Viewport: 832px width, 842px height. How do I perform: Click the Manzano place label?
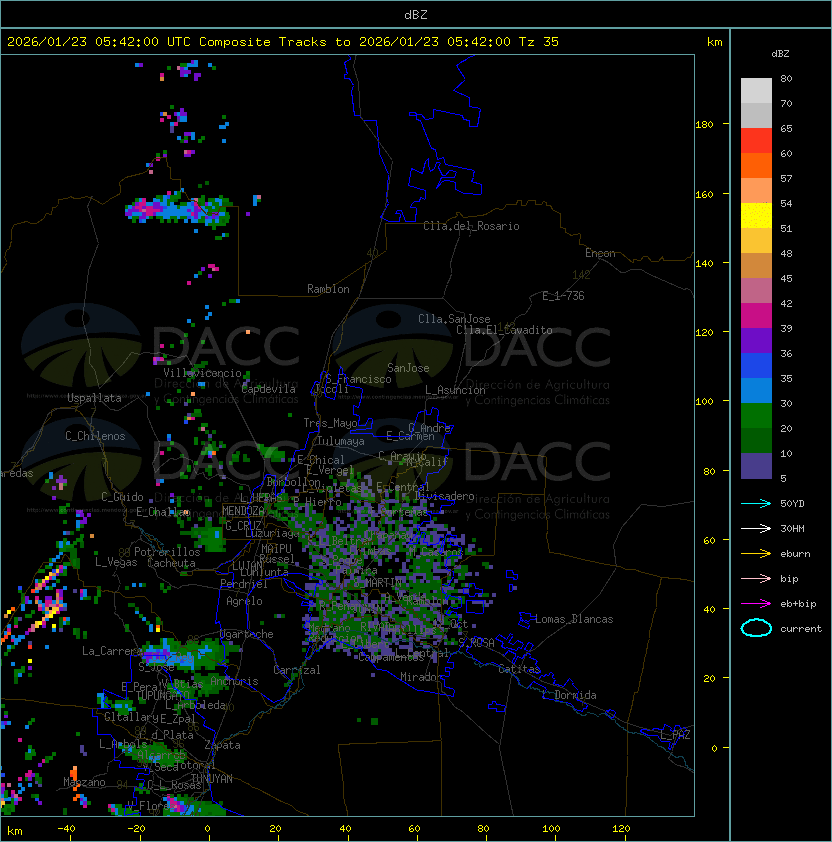point(84,782)
